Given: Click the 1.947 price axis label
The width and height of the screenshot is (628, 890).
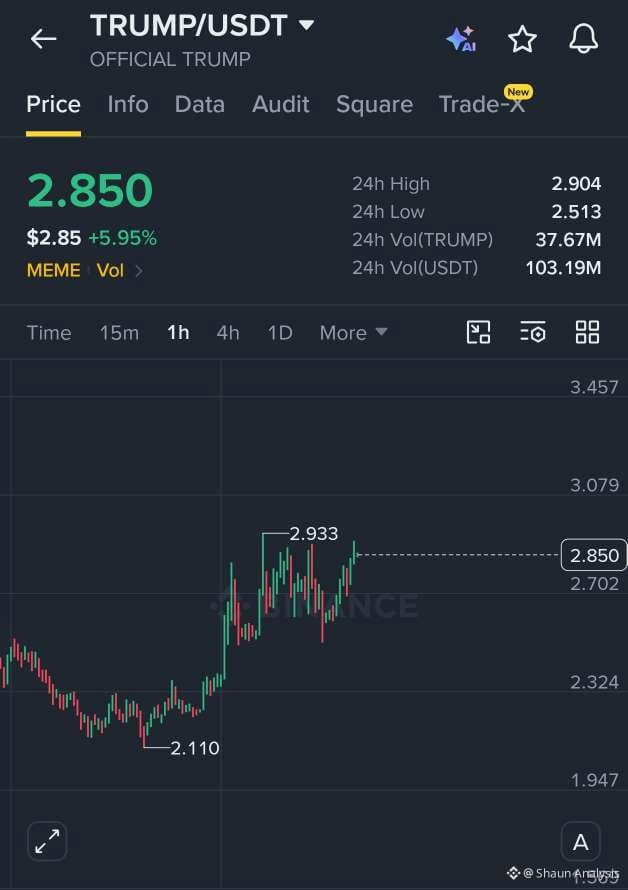Looking at the screenshot, I should pos(594,780).
